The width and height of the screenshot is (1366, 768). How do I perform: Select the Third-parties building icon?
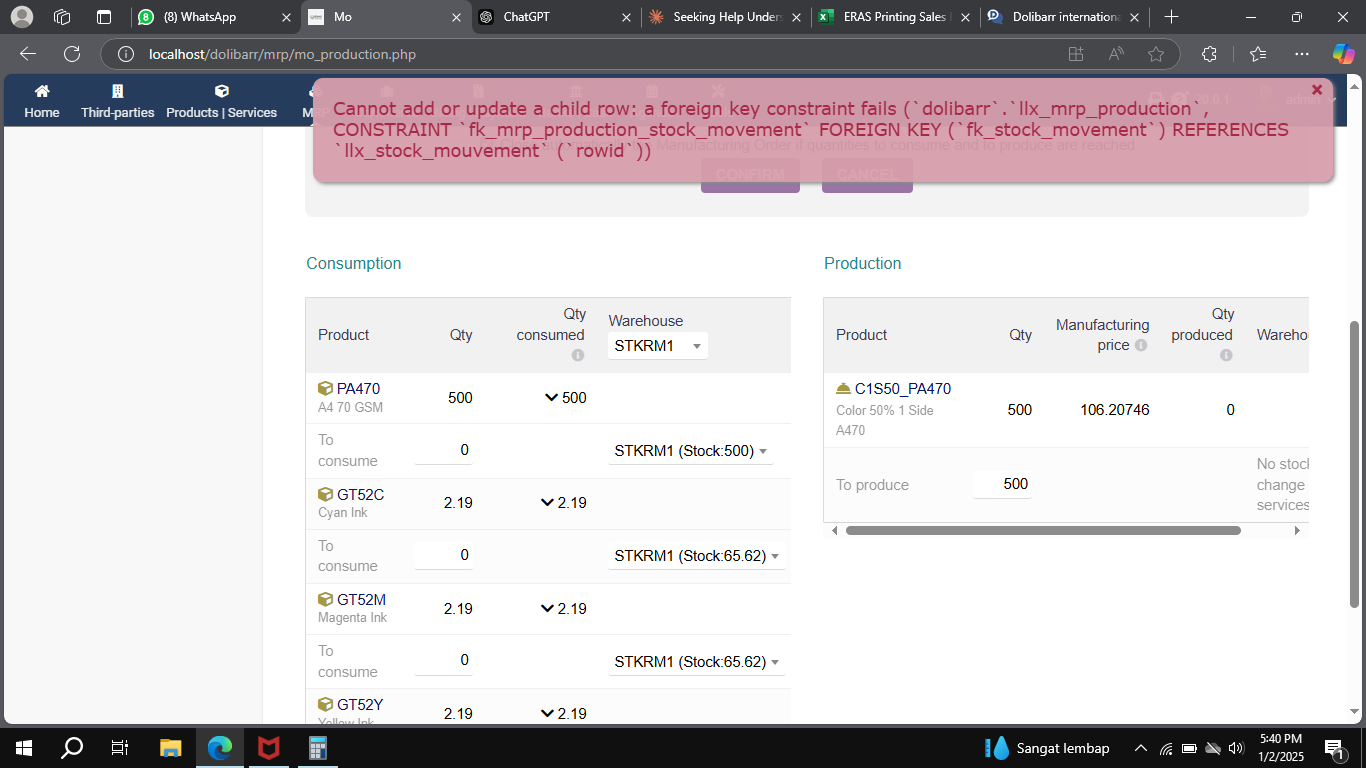118,90
